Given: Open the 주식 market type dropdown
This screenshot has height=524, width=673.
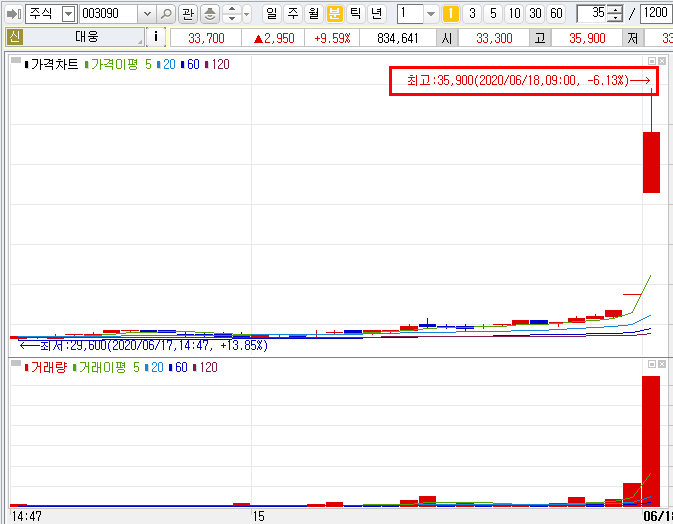Looking at the screenshot, I should (x=69, y=14).
